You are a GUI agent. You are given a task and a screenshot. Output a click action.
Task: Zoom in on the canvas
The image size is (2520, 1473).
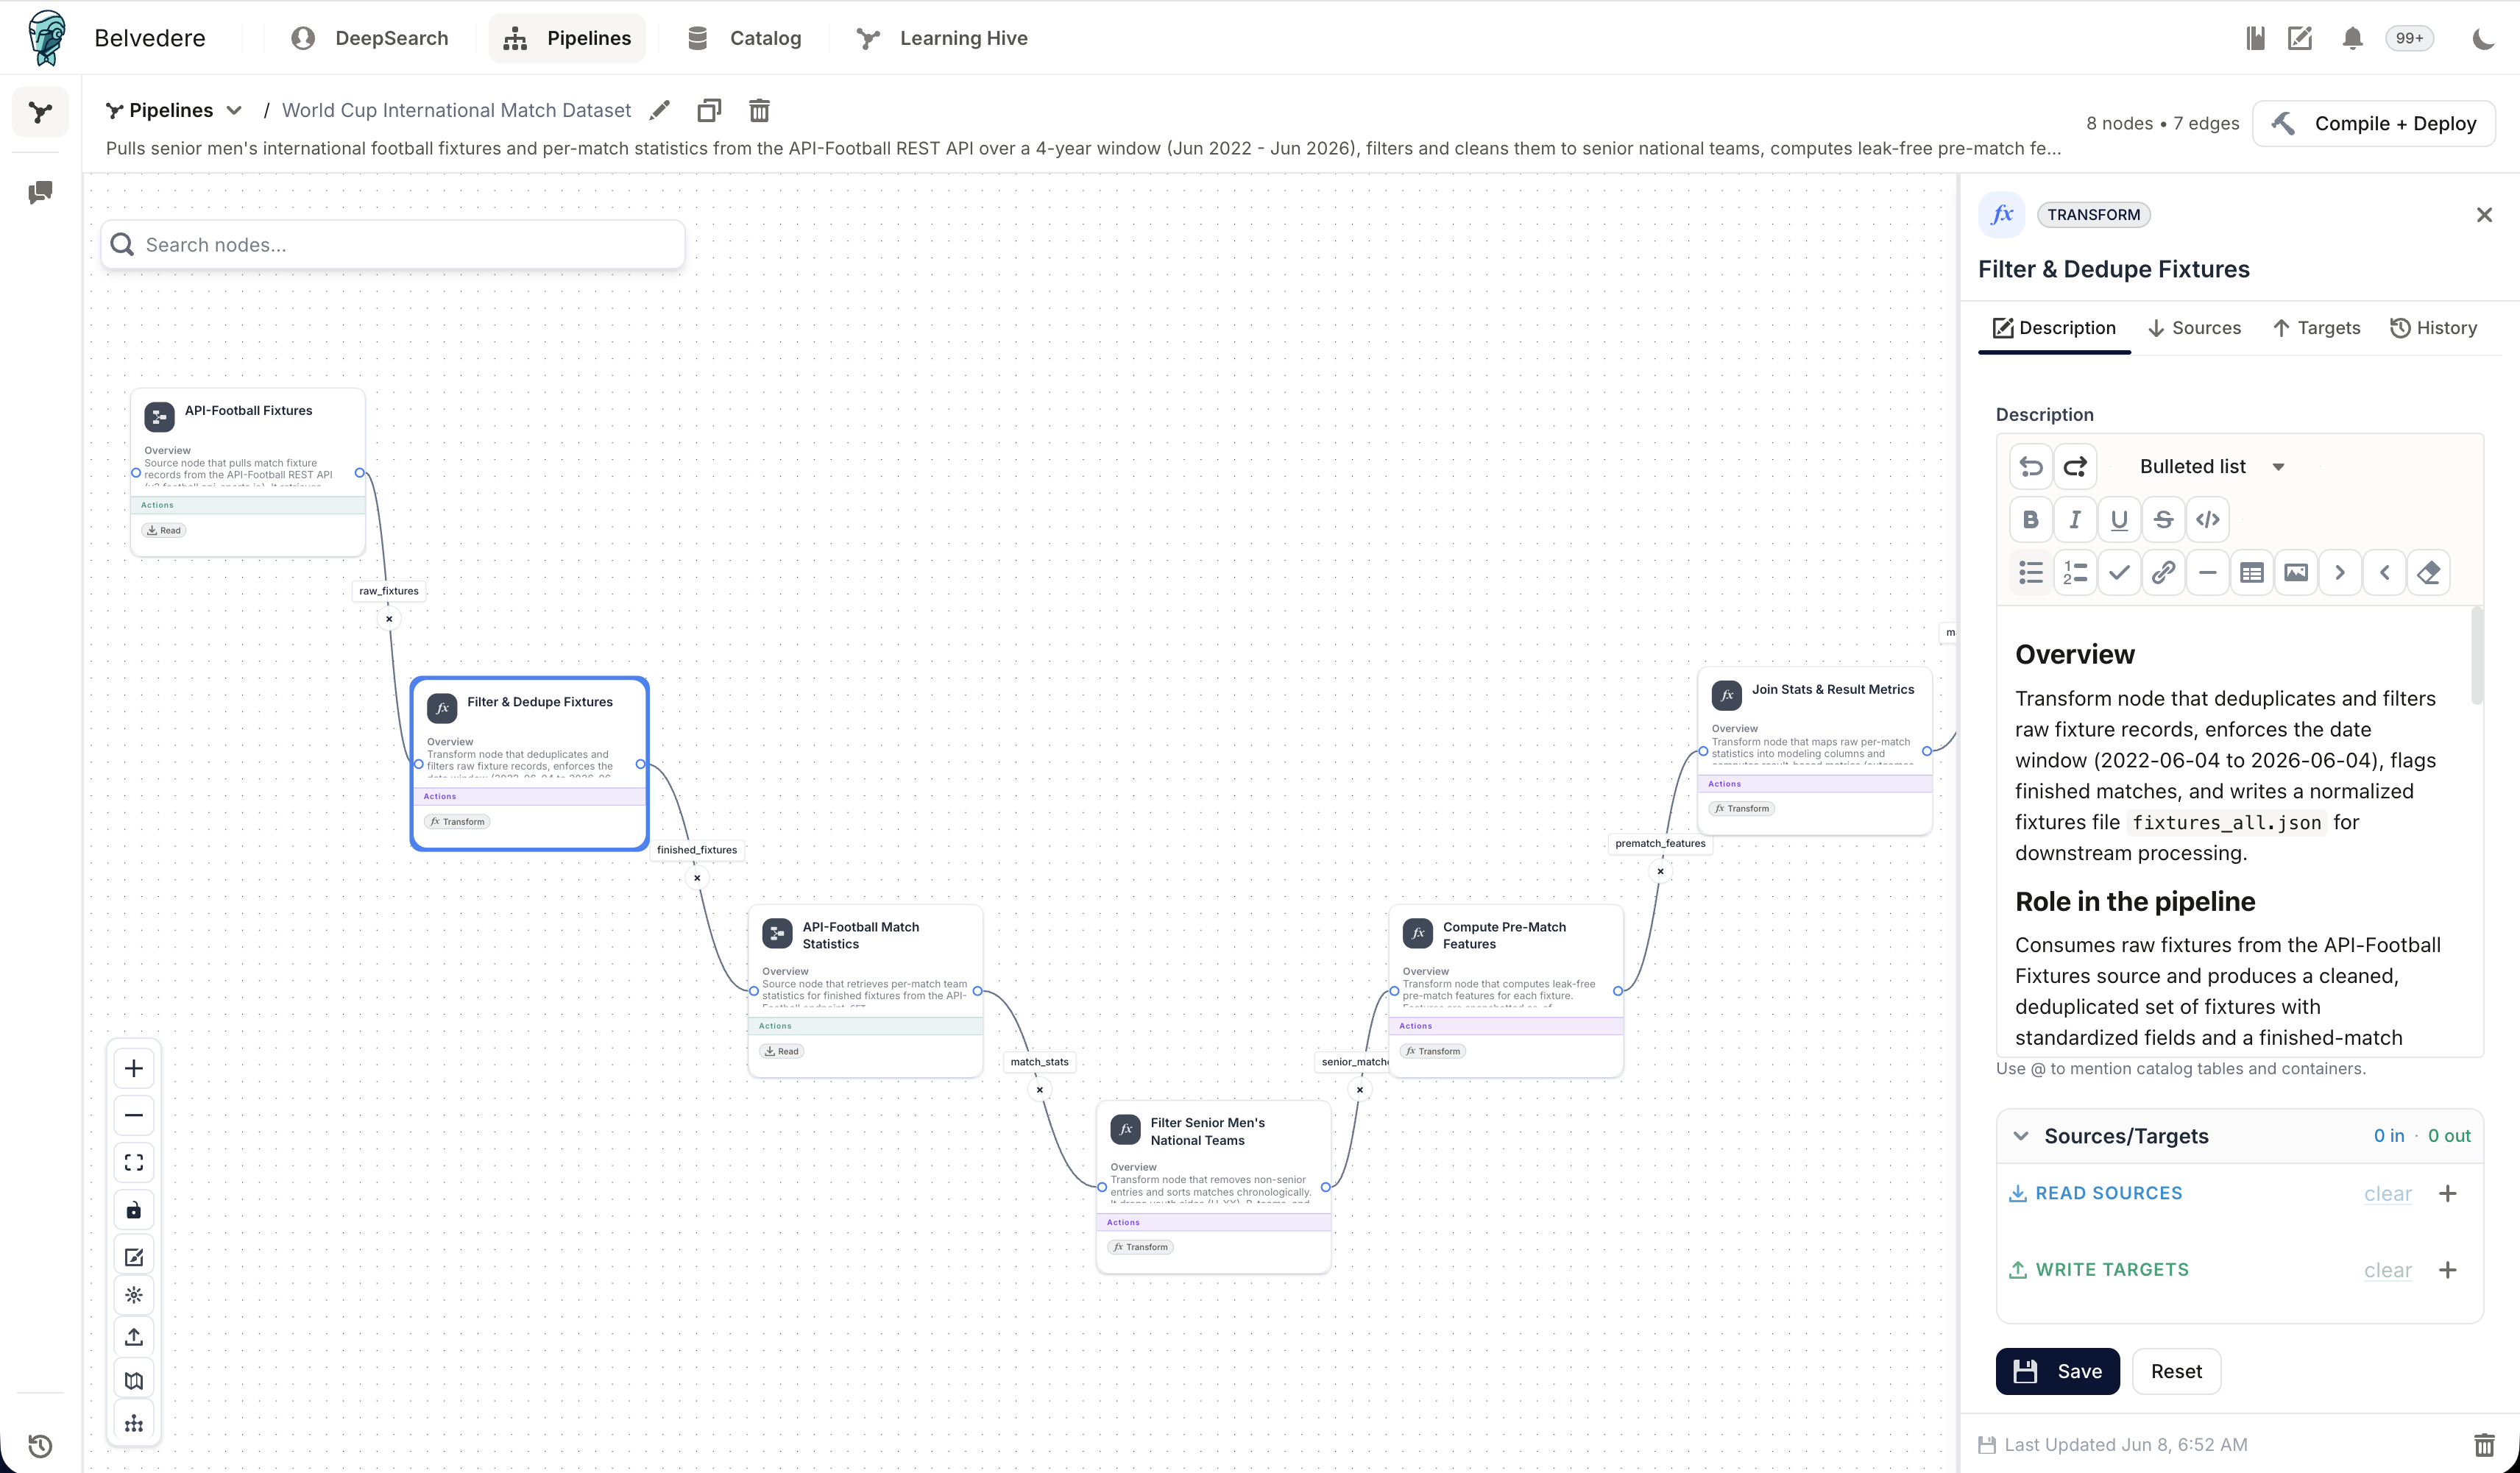[x=134, y=1068]
